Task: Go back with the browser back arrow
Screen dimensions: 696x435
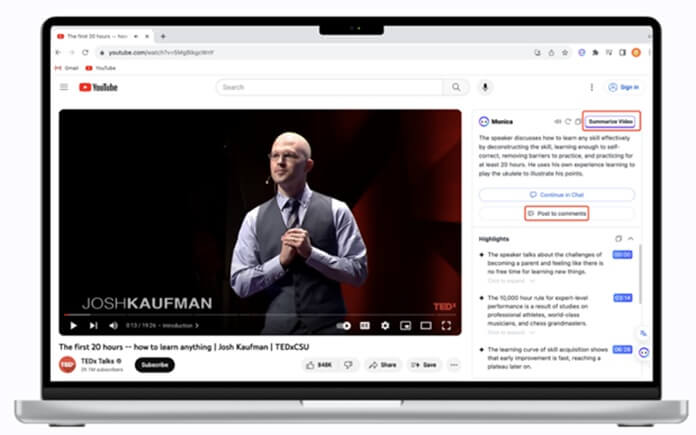Action: (x=58, y=52)
